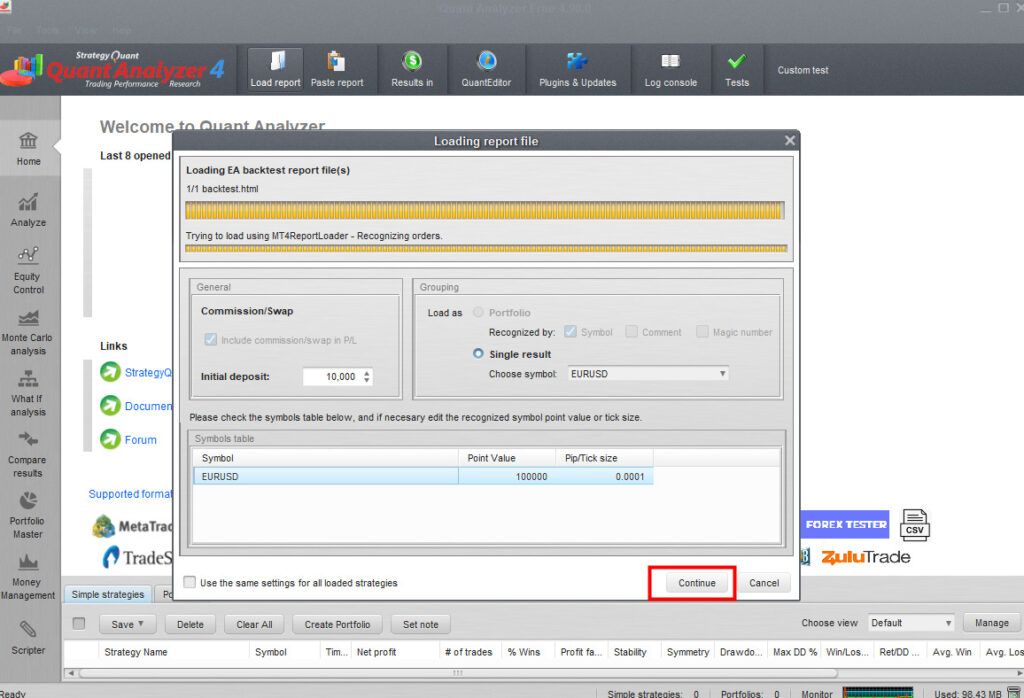The height and width of the screenshot is (698, 1024).
Task: Show the Log console
Action: [x=671, y=69]
